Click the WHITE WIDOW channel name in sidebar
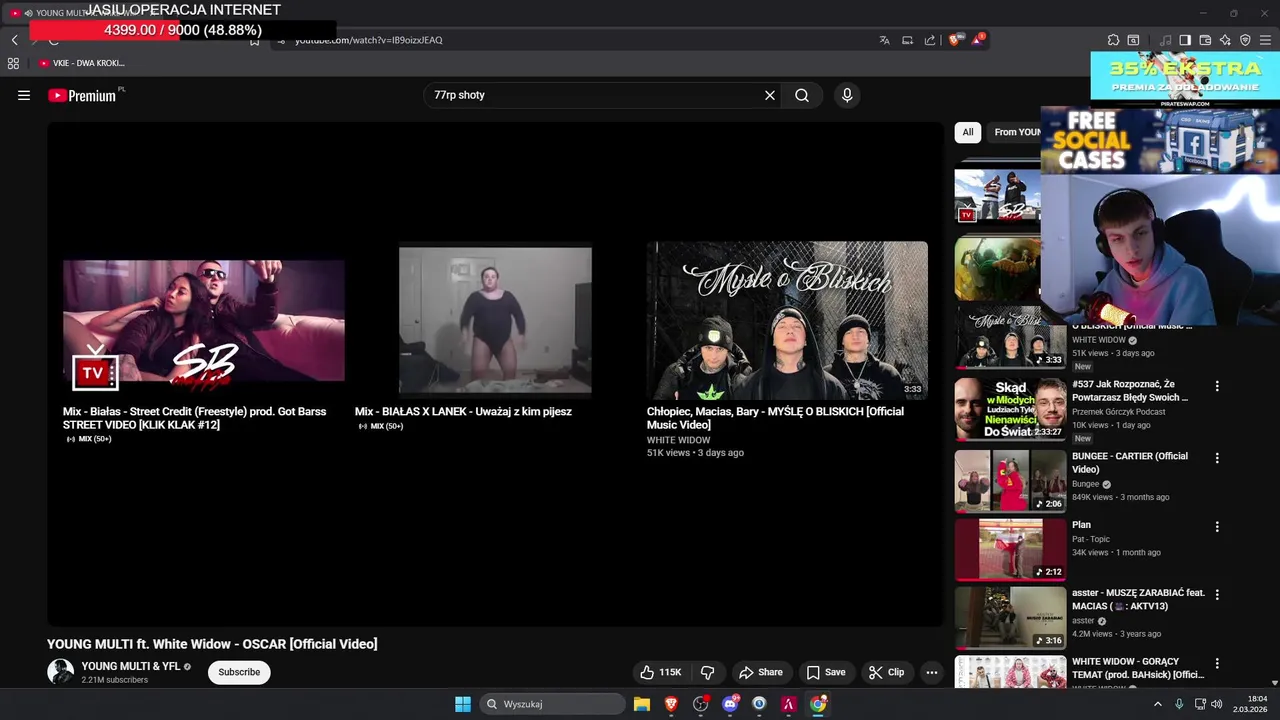1280x720 pixels. point(1099,340)
